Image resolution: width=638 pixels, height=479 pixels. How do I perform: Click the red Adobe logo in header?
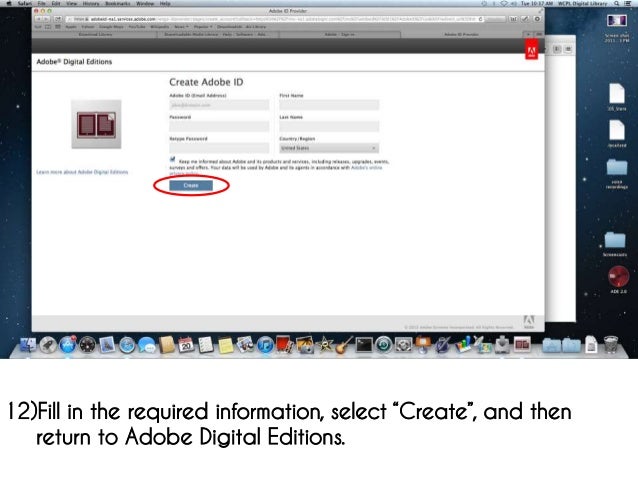point(531,50)
